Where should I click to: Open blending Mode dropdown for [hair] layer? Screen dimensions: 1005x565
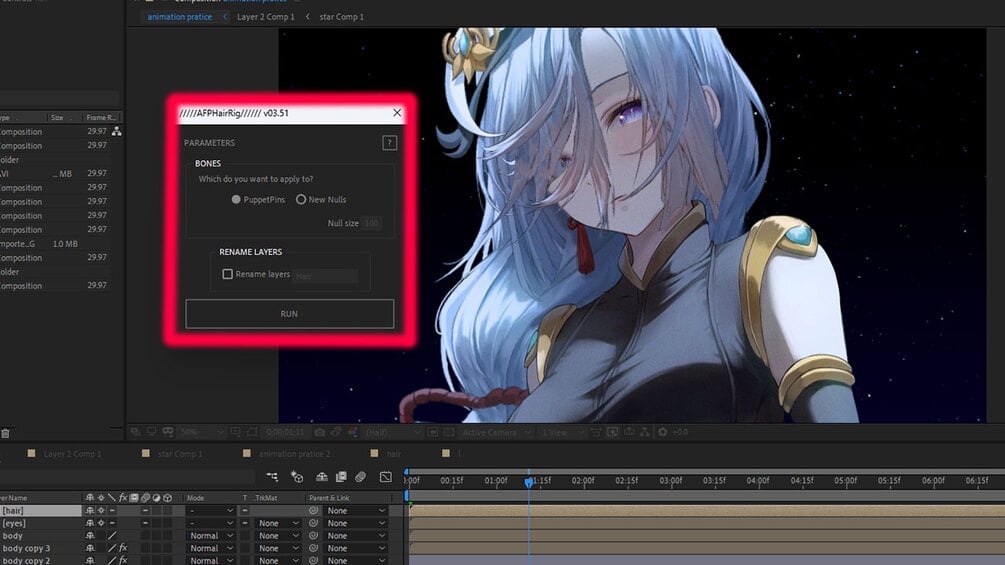tap(211, 511)
